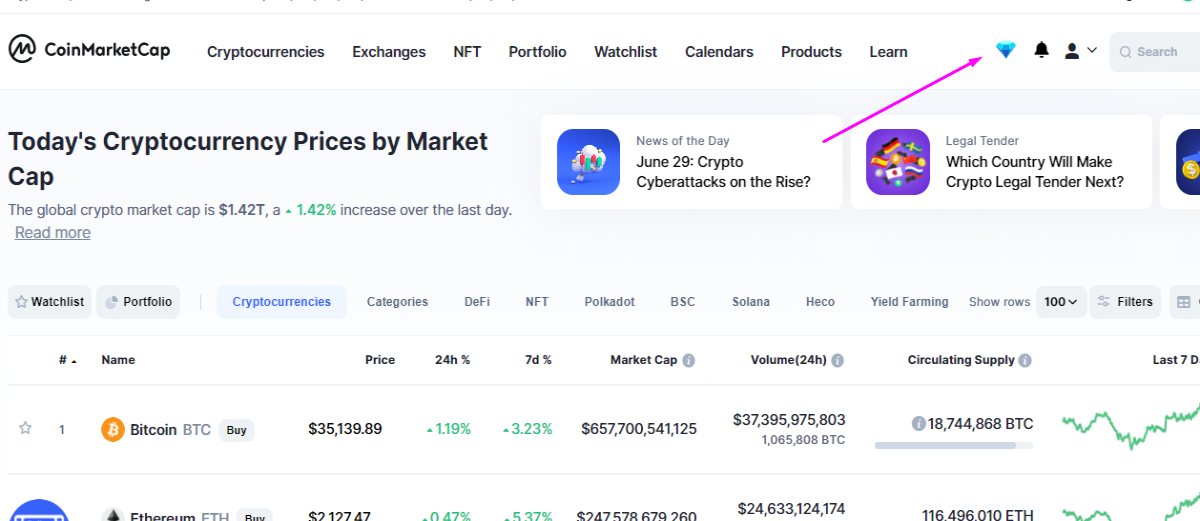Click the CoinMarketCap logo

89,49
